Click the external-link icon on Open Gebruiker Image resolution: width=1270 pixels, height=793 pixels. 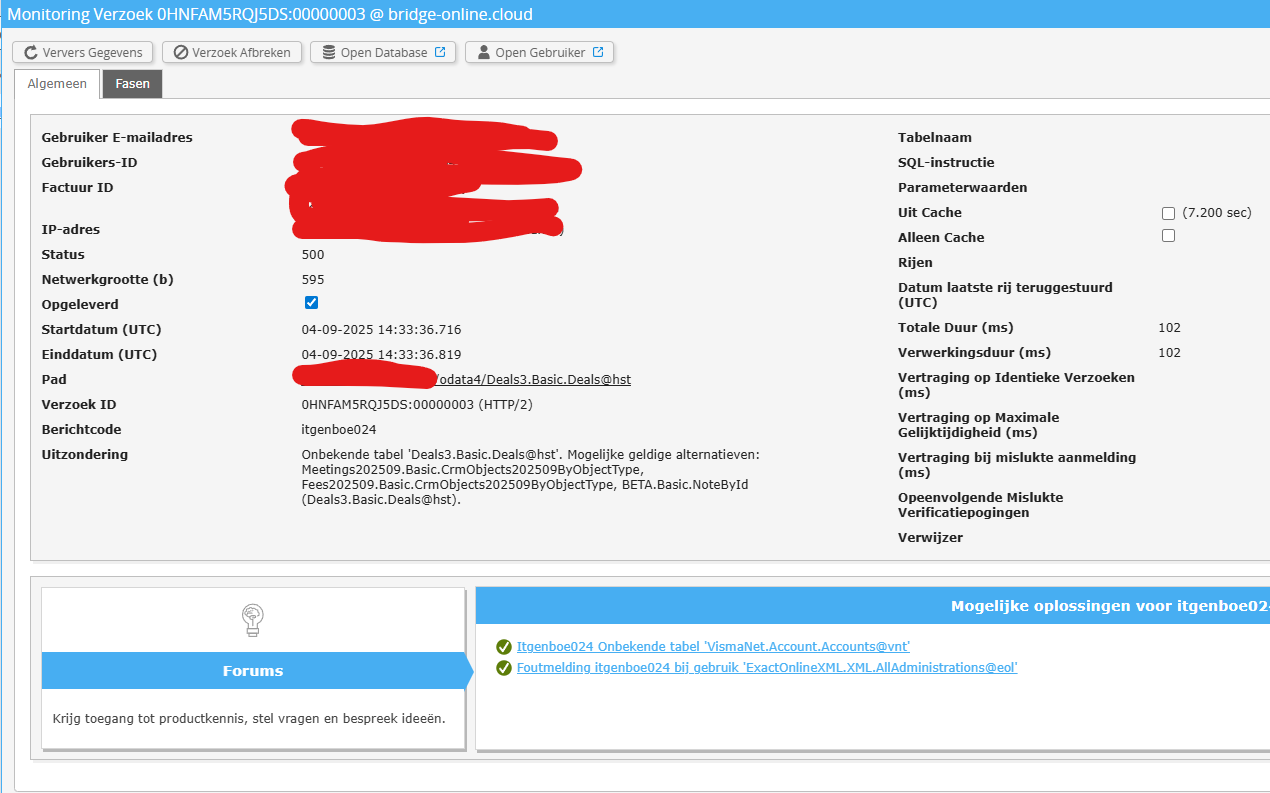598,53
